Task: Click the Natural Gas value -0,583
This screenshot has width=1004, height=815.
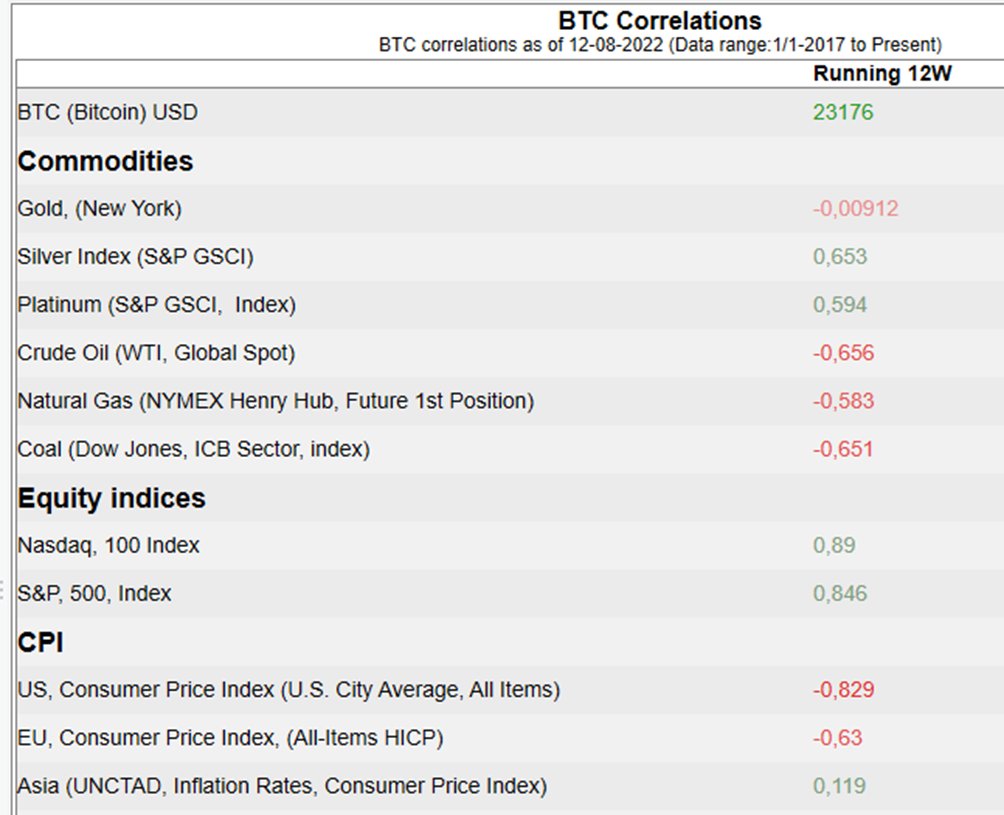Action: tap(843, 401)
